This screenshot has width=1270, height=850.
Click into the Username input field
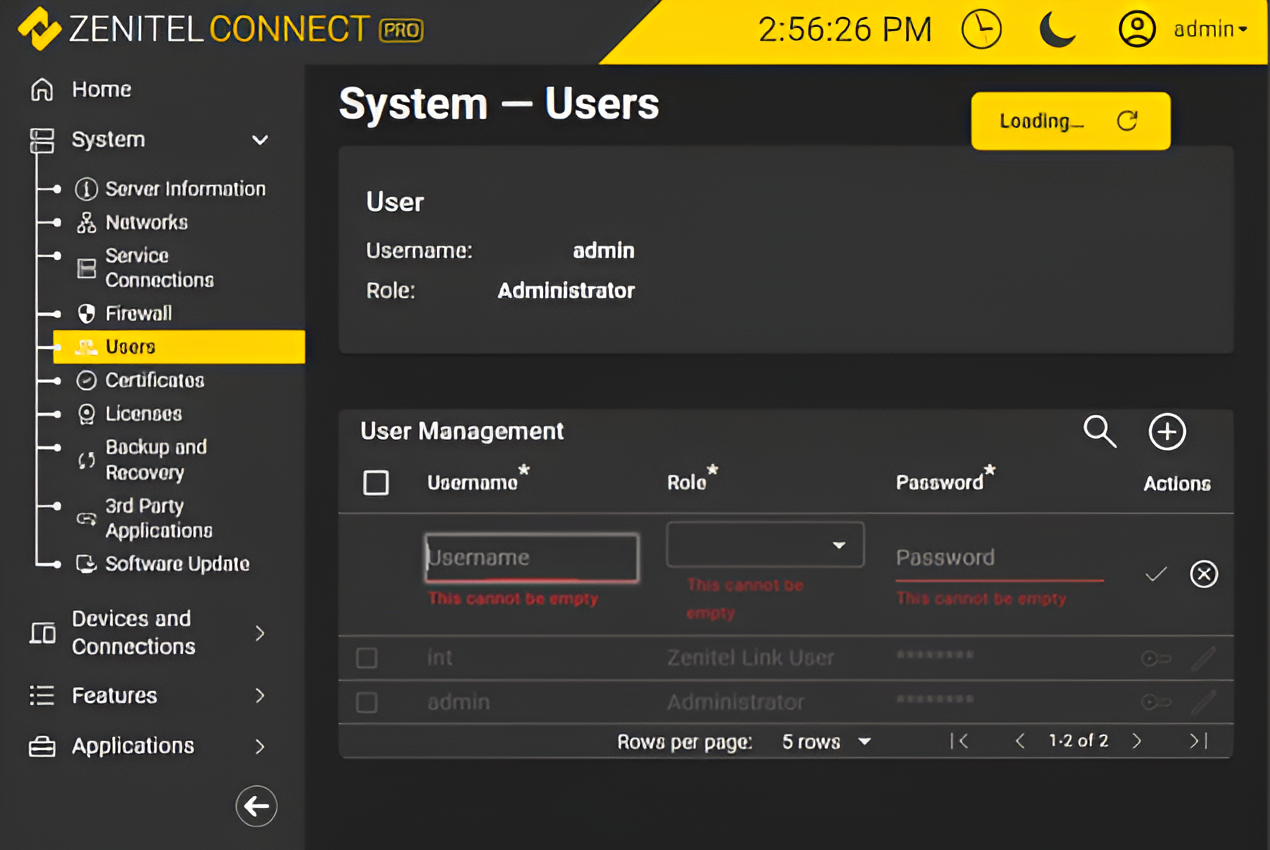click(531, 558)
